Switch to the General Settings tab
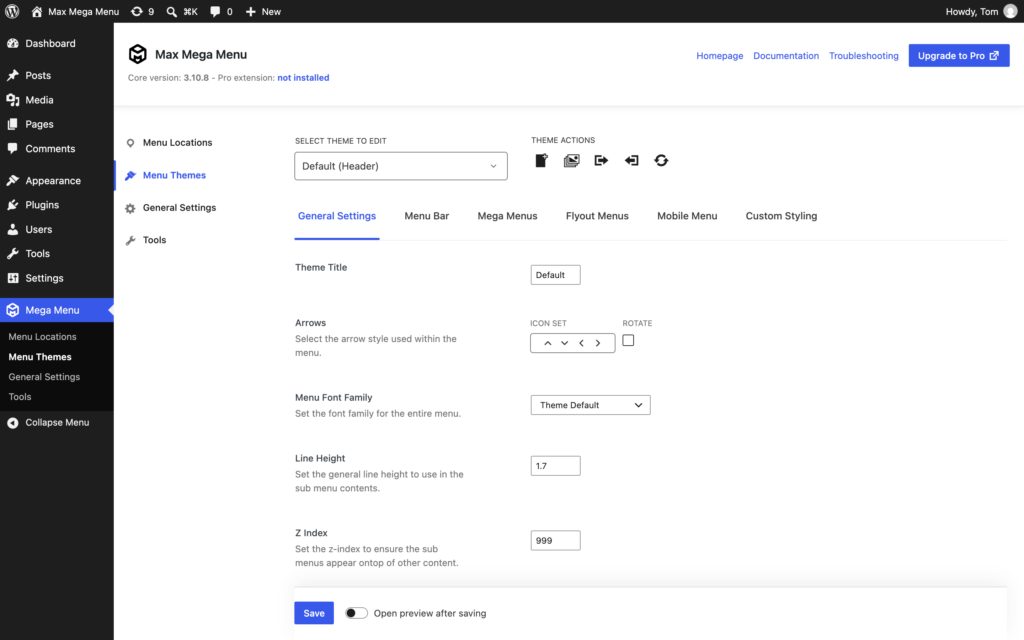 pyautogui.click(x=337, y=216)
